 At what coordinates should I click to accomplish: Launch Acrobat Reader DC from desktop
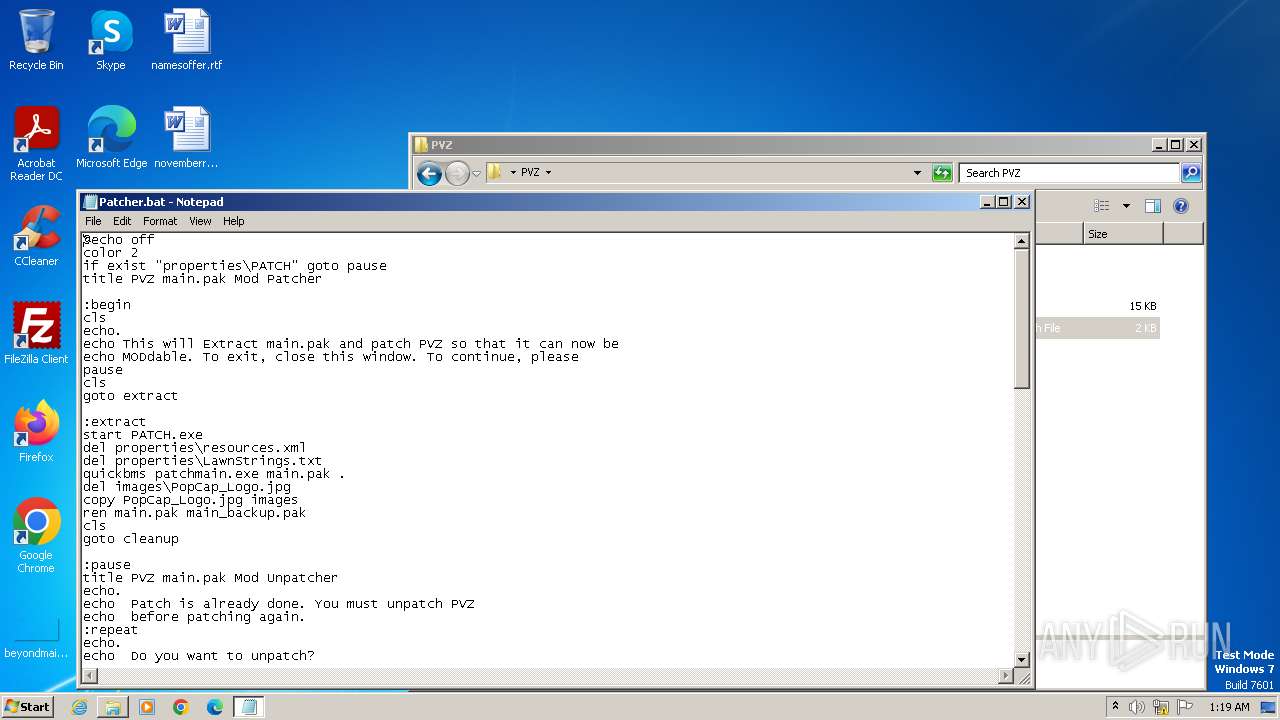(36, 144)
